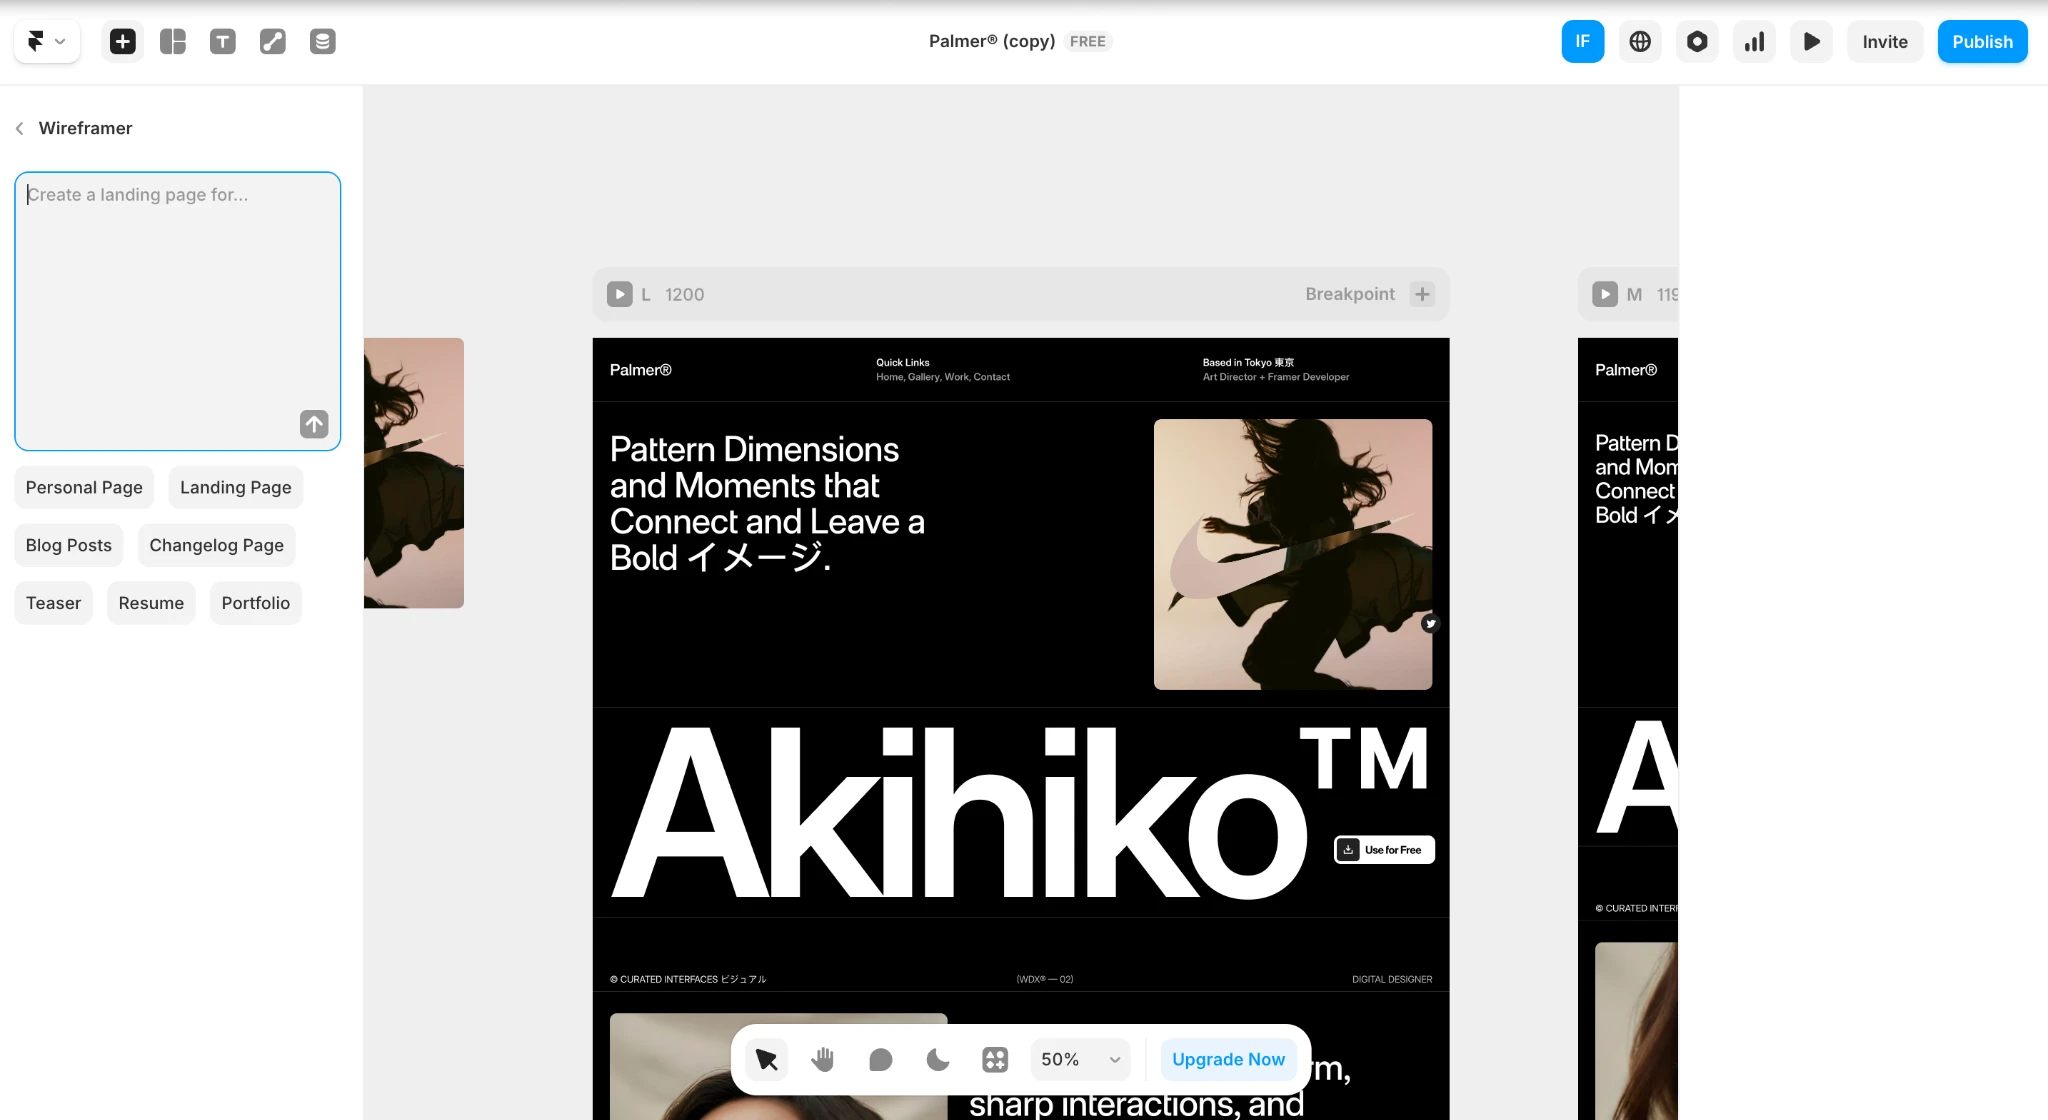Click the Preview play button
2048x1120 pixels.
coord(1811,41)
